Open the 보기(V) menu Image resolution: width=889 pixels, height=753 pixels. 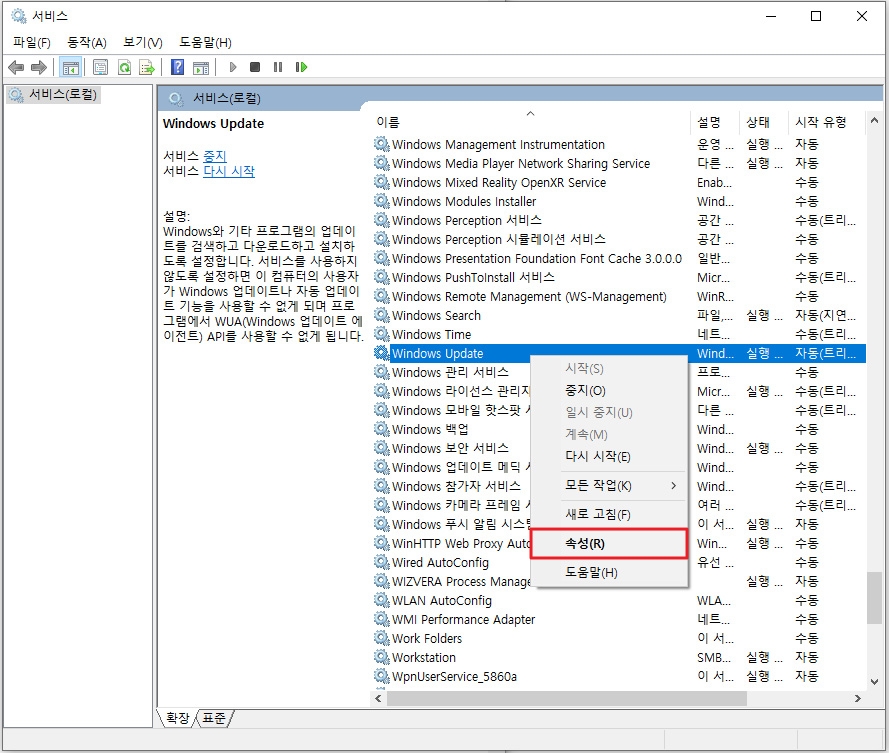coord(143,43)
